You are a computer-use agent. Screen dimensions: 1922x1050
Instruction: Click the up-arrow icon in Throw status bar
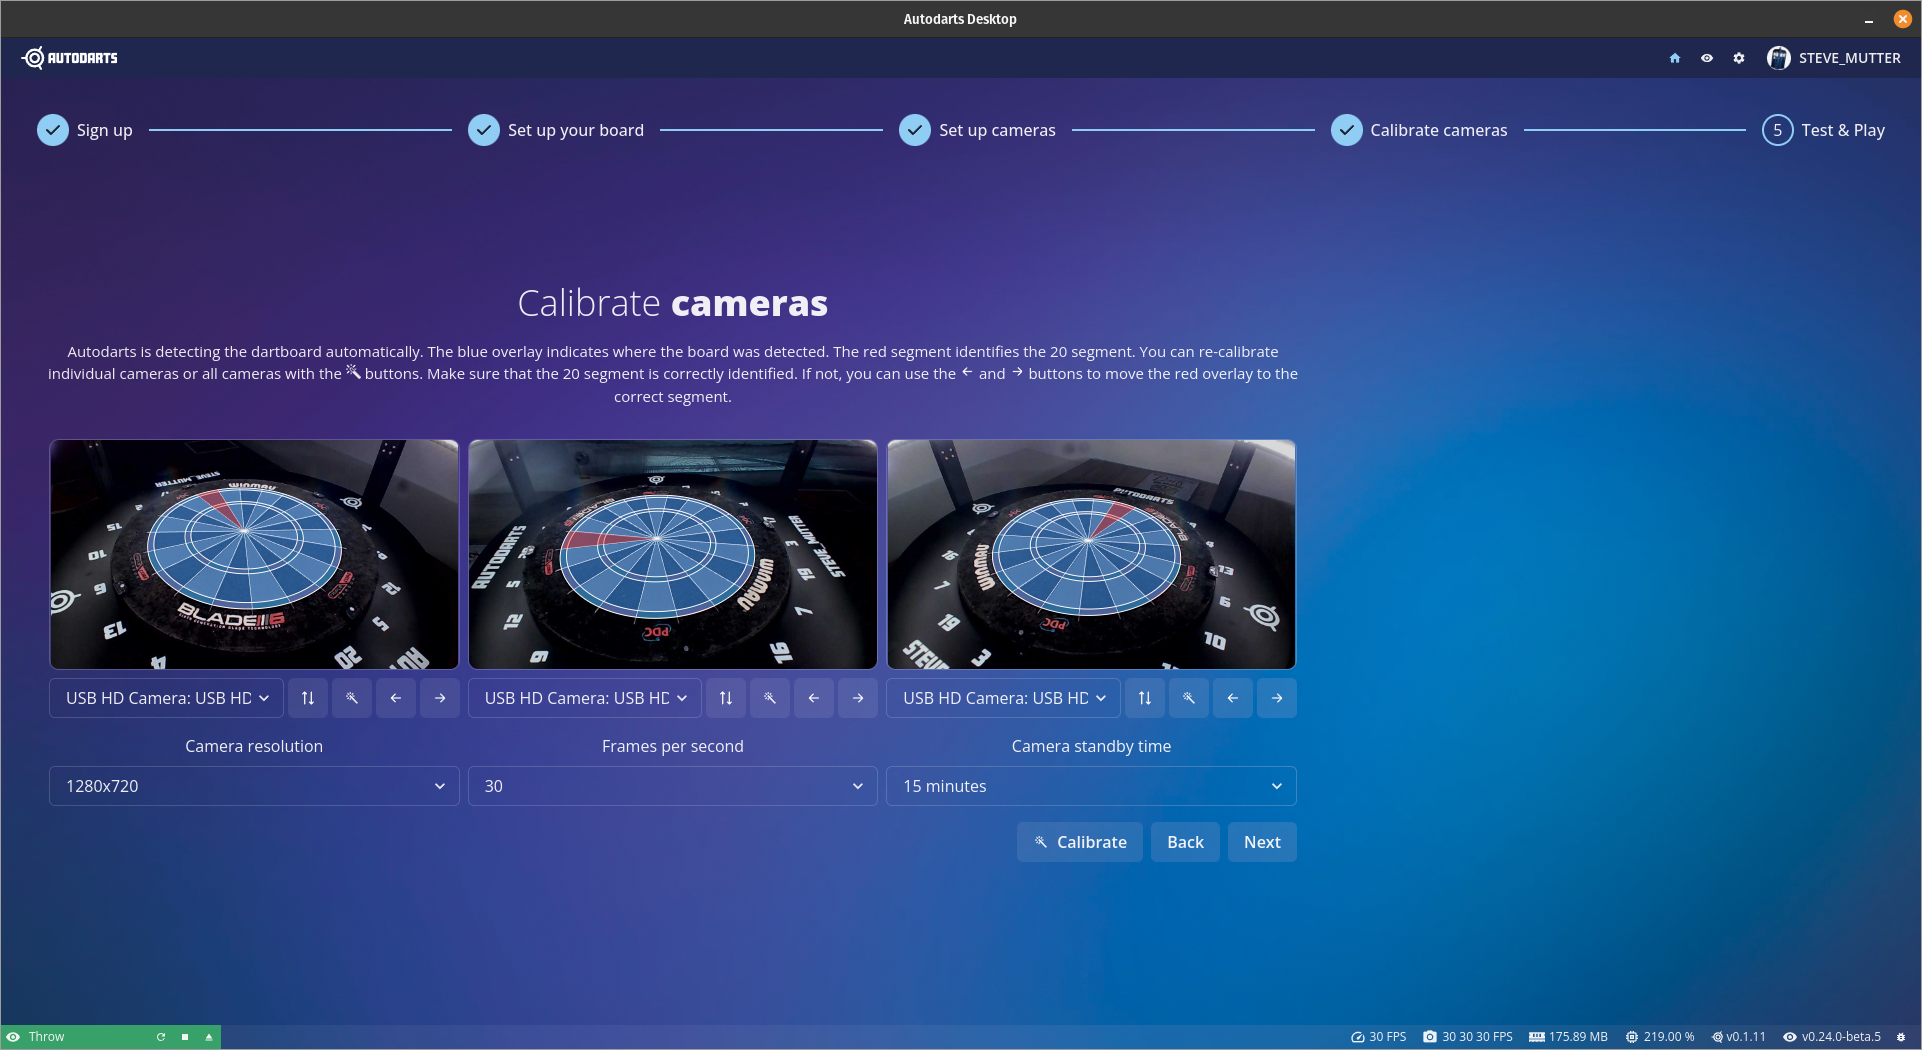(209, 1037)
